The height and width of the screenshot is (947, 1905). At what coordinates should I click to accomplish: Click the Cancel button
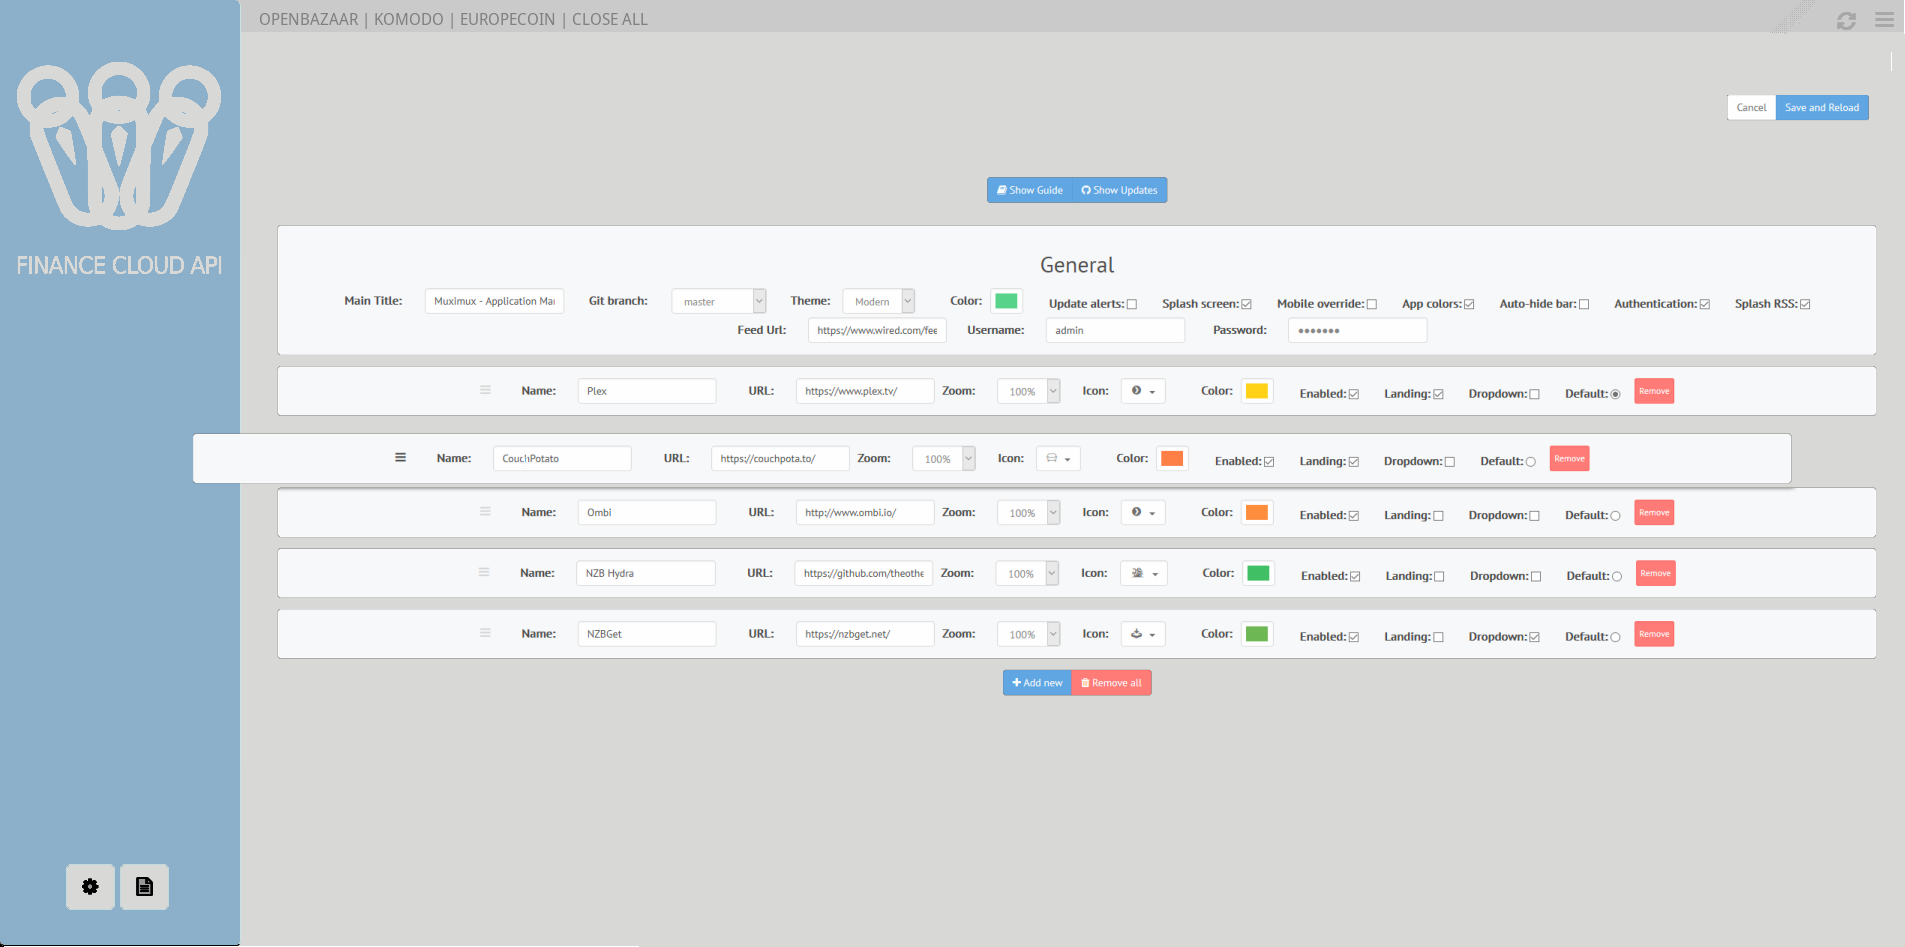point(1751,107)
